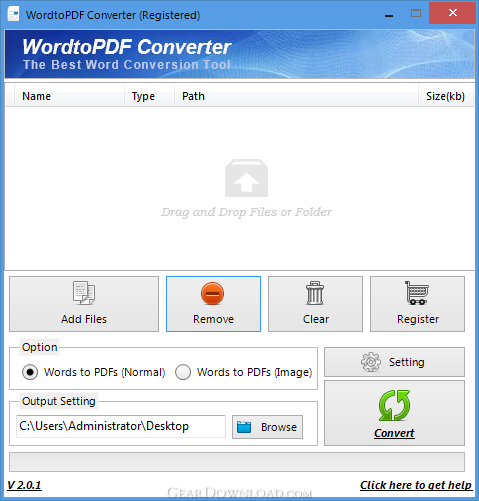Click the app icon in title bar

pos(13,15)
